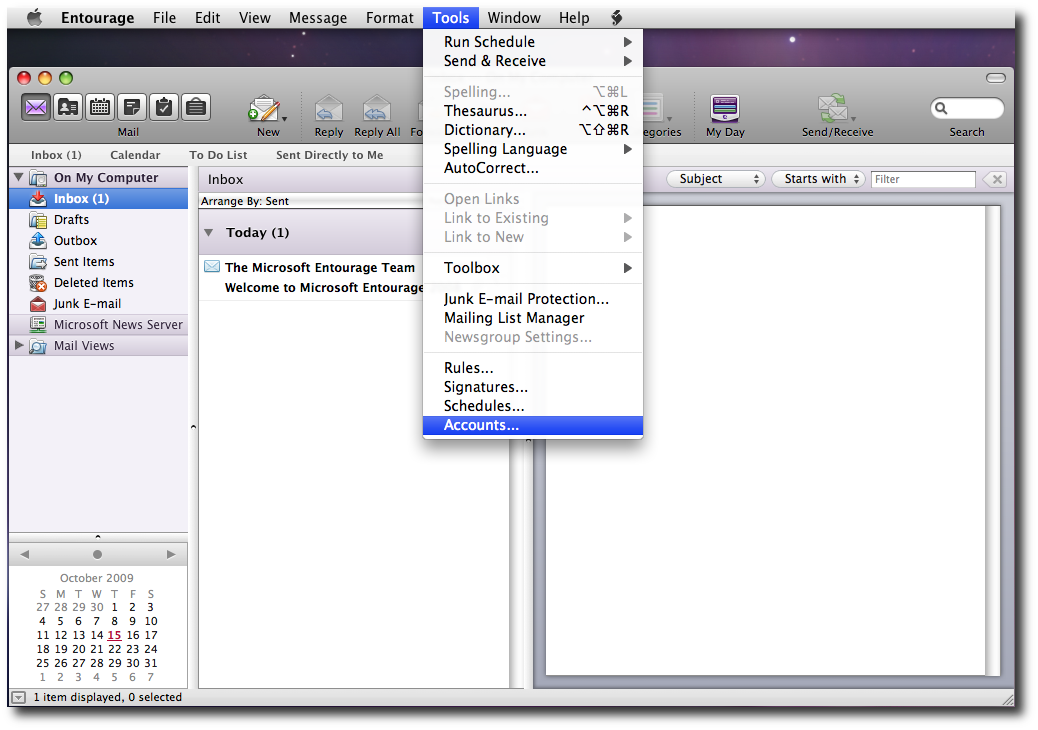Screen dimensions: 1038x730
Task: Clear the Filter field
Action: coord(996,179)
